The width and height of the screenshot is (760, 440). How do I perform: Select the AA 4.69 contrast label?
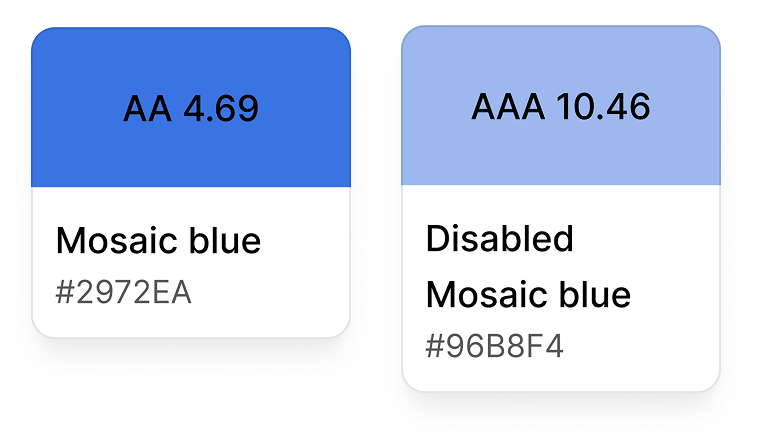click(191, 109)
